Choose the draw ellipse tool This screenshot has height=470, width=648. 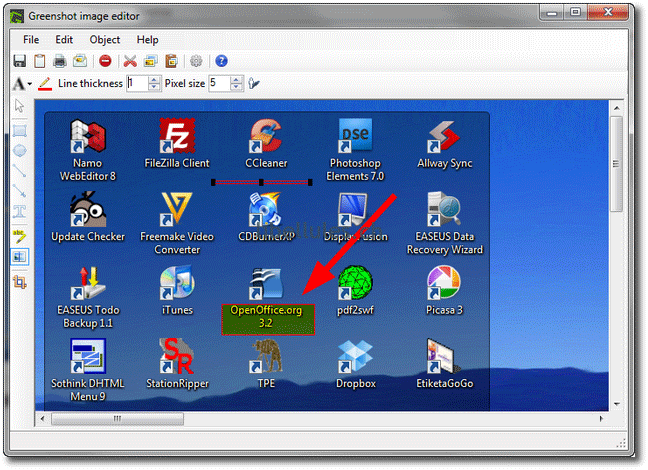point(19,150)
